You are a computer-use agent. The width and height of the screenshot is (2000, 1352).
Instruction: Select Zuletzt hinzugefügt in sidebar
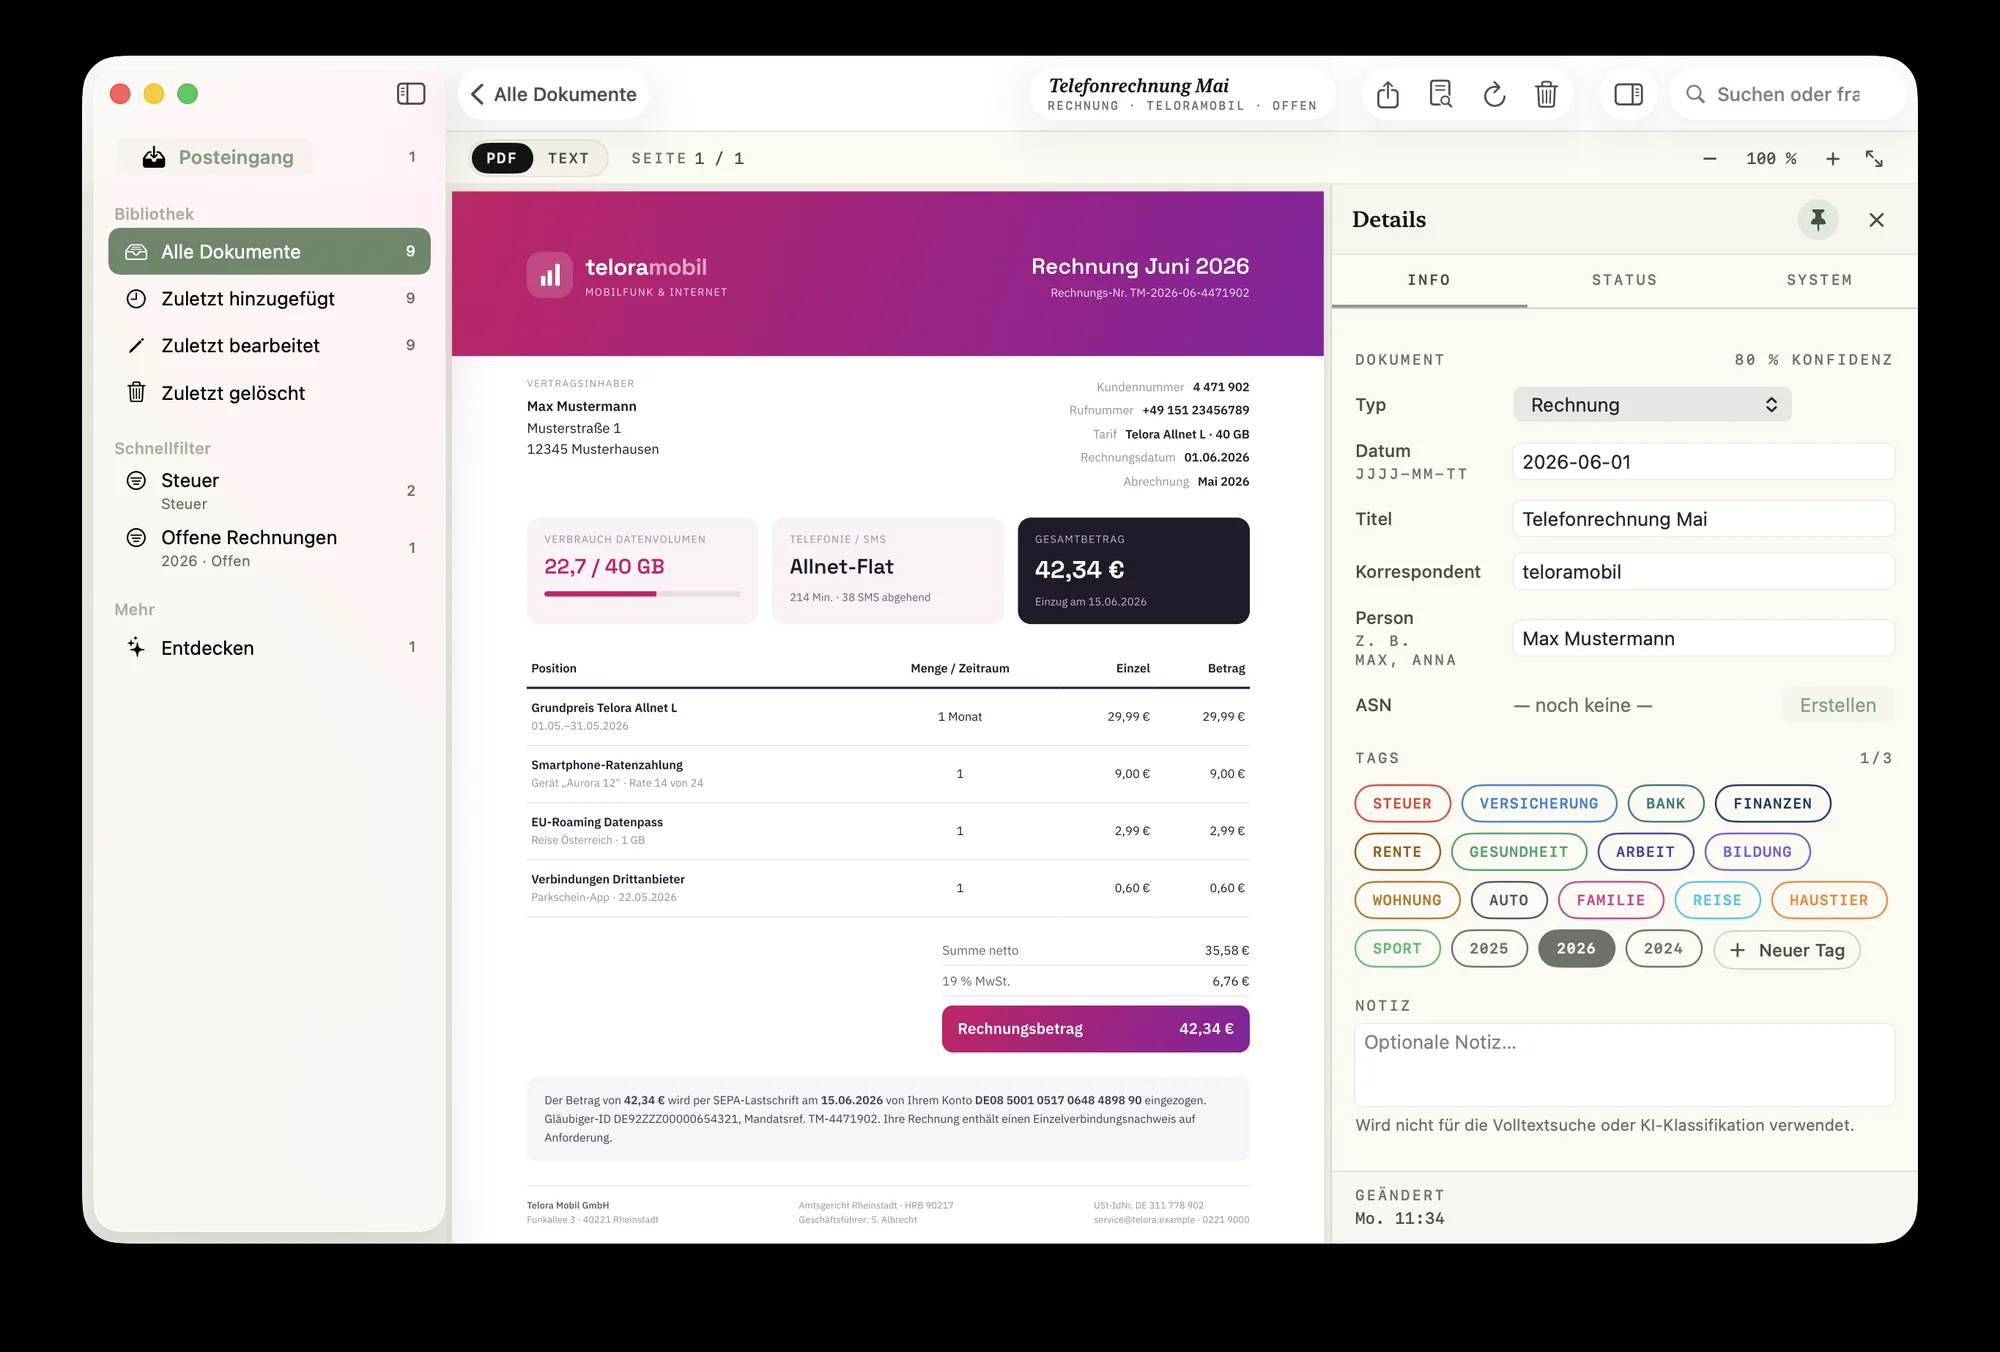[x=270, y=299]
